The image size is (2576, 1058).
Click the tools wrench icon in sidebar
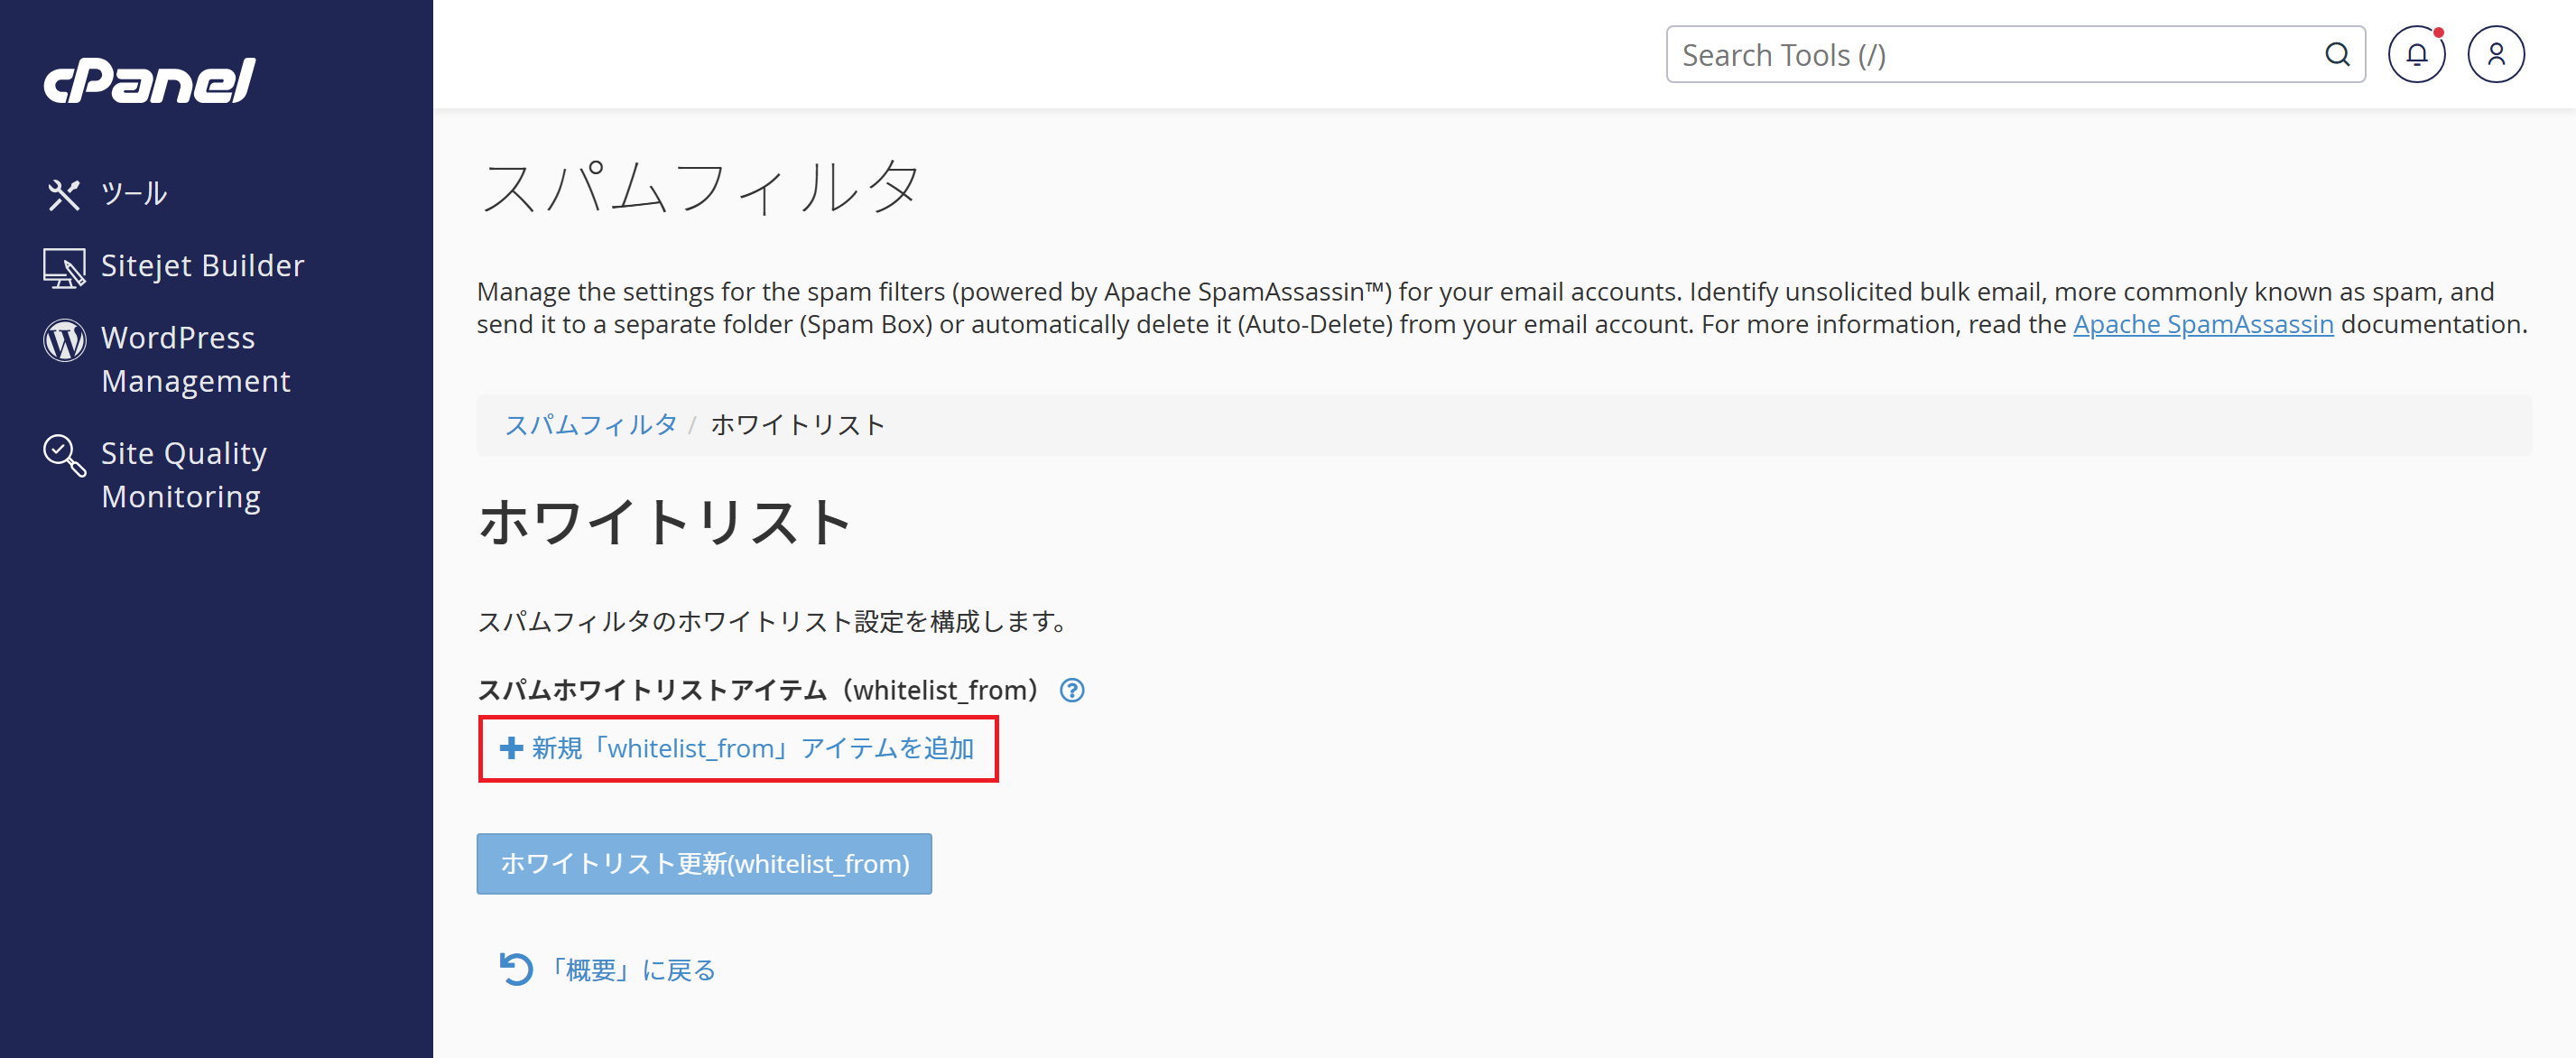pos(64,194)
